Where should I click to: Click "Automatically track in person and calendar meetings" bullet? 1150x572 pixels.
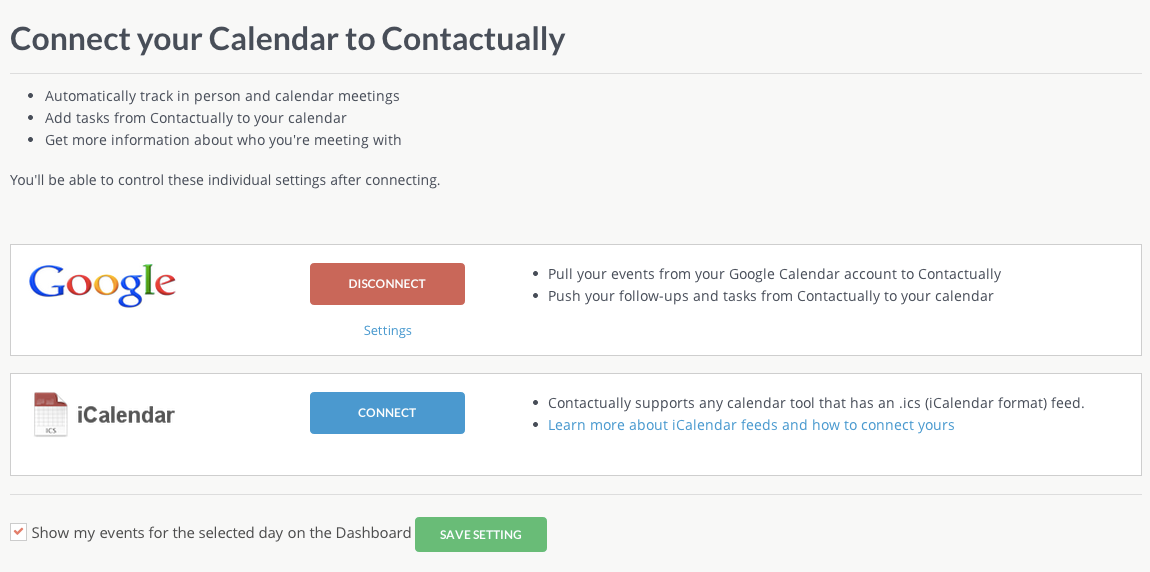[222, 96]
